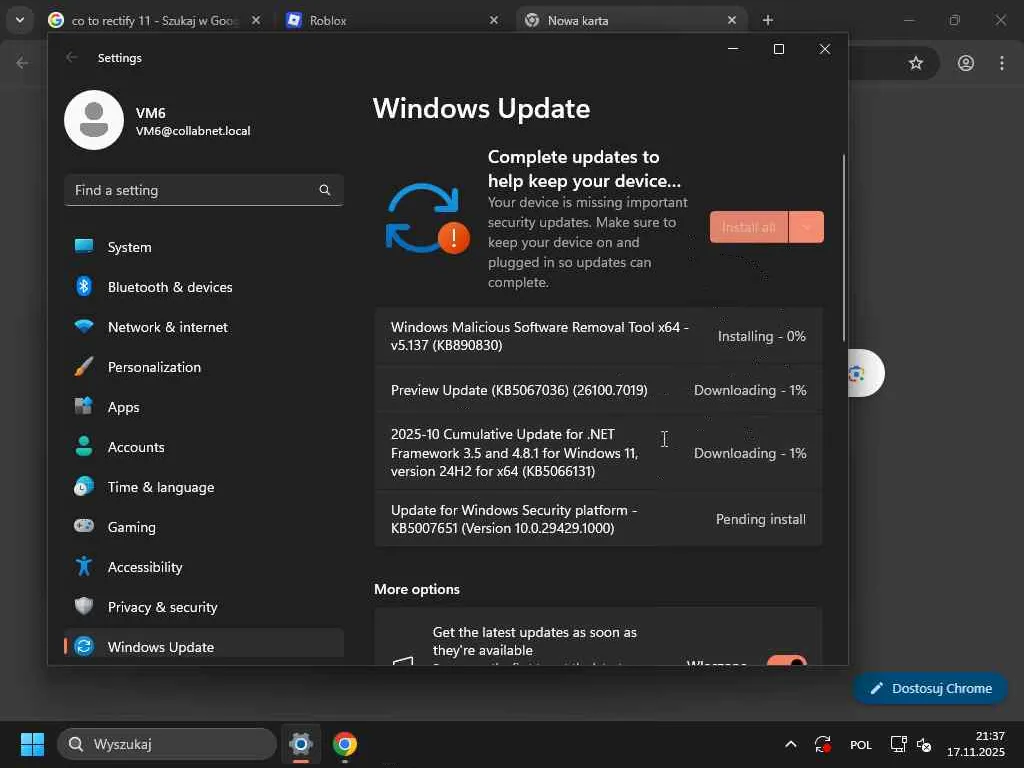
Task: Click Windows Security platform update row
Action: point(598,519)
